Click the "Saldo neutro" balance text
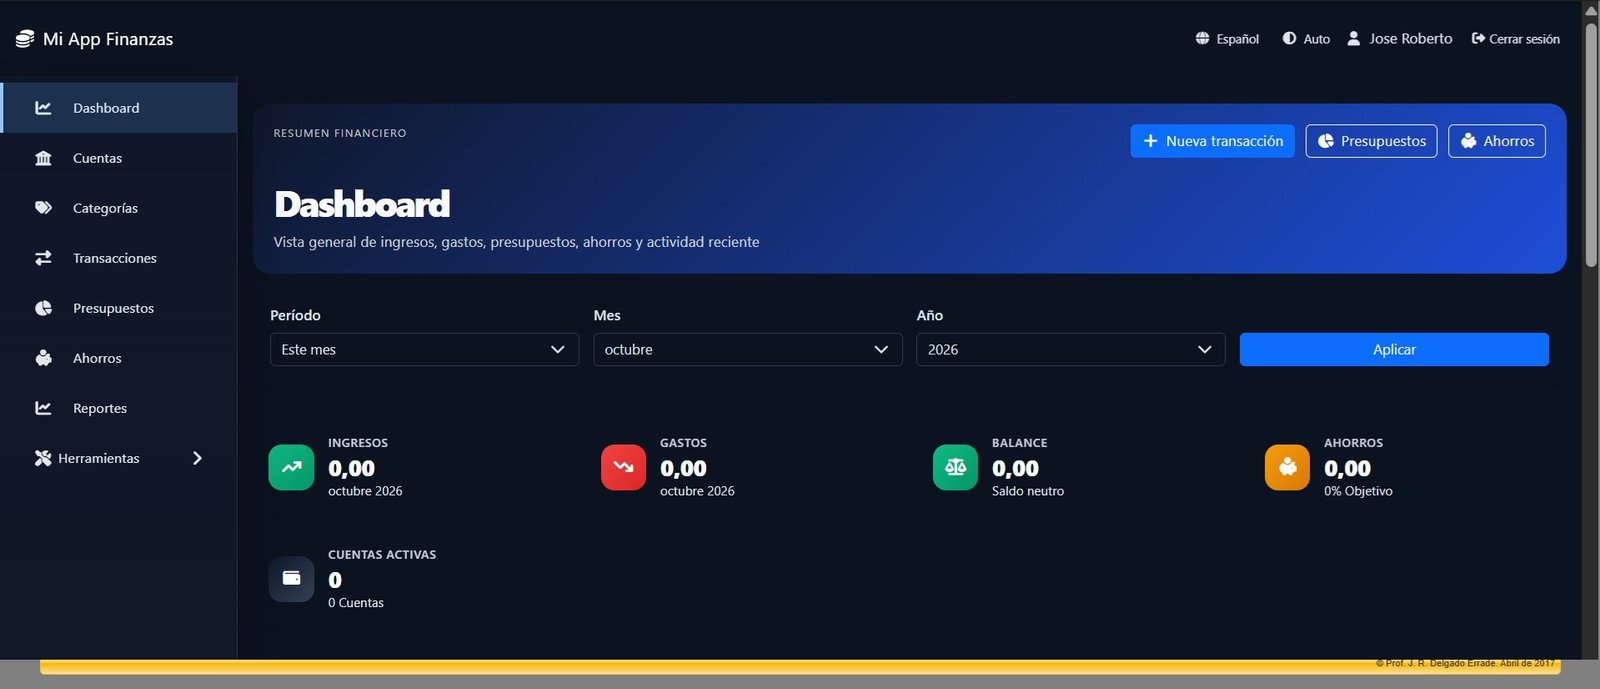This screenshot has width=1600, height=689. pyautogui.click(x=1028, y=491)
